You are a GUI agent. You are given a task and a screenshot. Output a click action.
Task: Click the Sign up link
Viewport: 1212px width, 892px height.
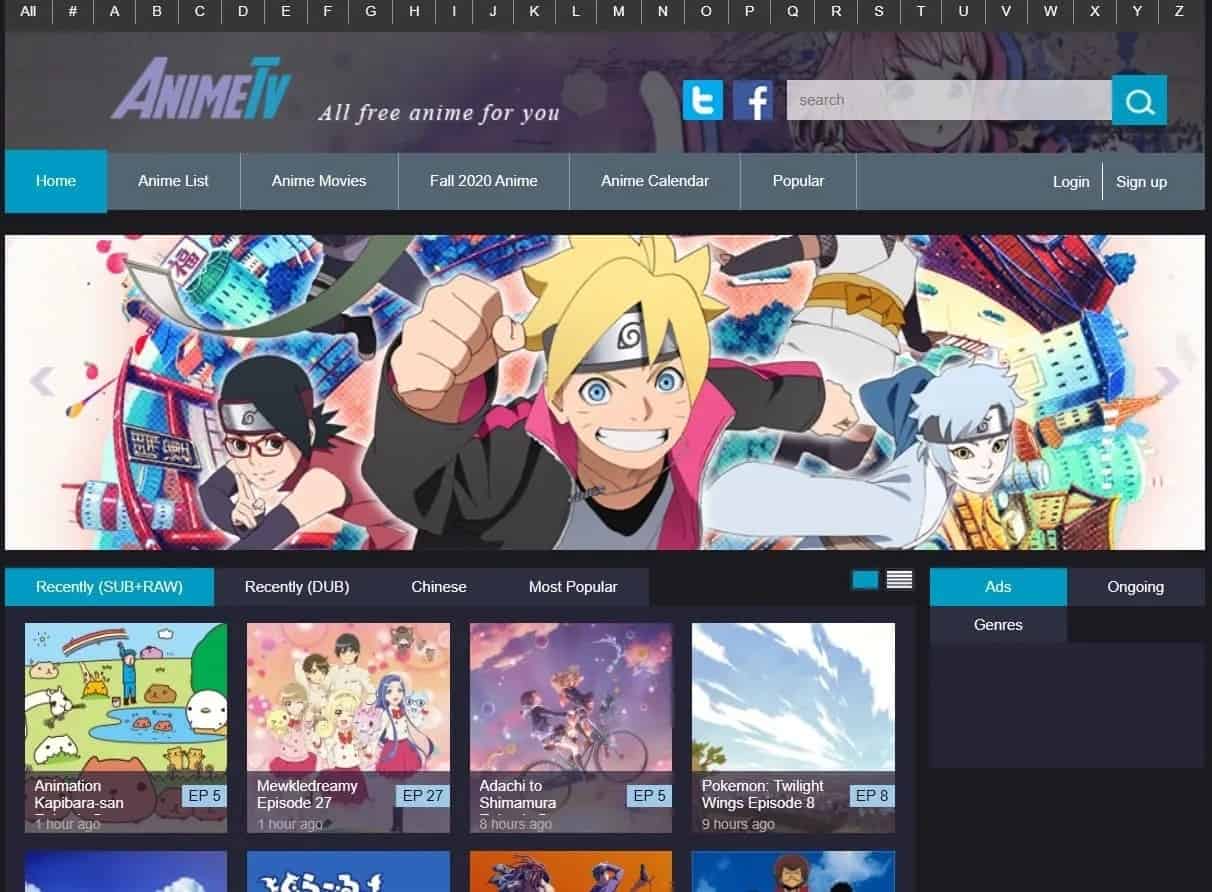pyautogui.click(x=1141, y=182)
